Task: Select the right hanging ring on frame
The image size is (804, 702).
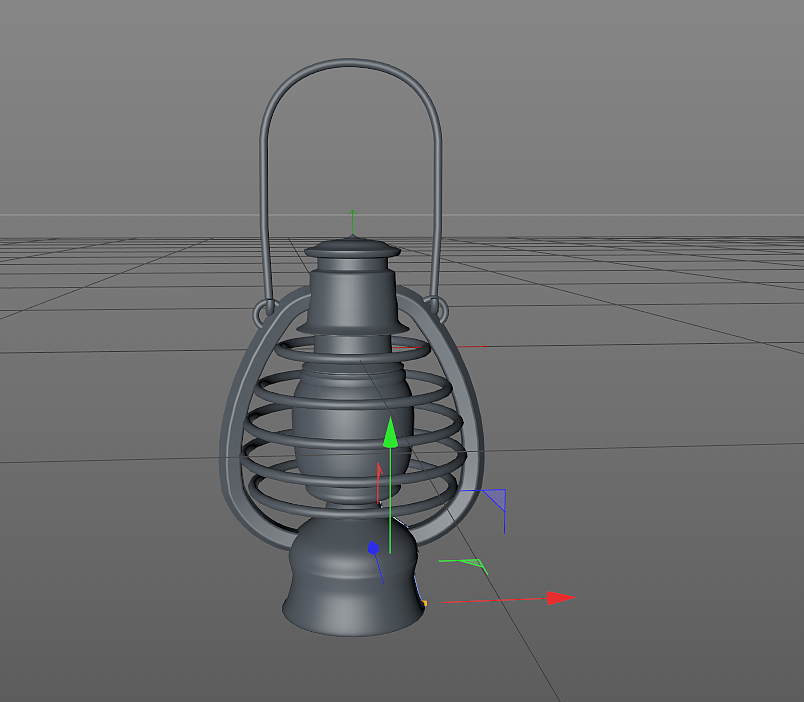Action: (439, 310)
